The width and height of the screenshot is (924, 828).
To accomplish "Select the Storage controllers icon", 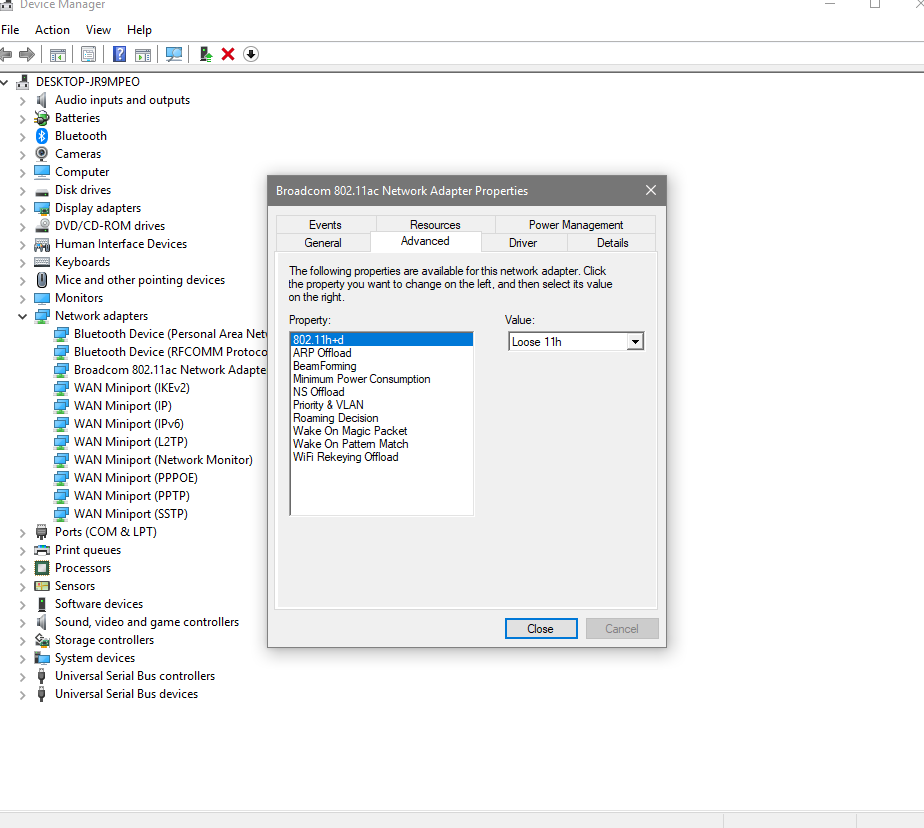I will click(42, 640).
